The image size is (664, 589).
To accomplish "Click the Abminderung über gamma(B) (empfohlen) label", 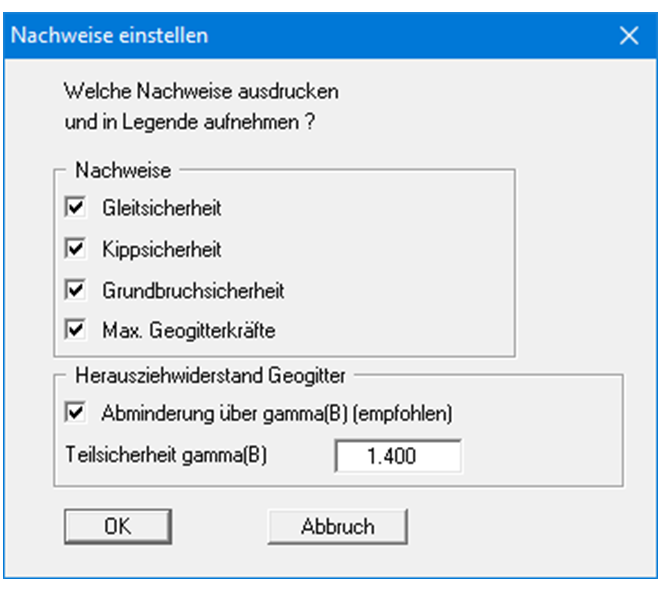I will [x=281, y=411].
